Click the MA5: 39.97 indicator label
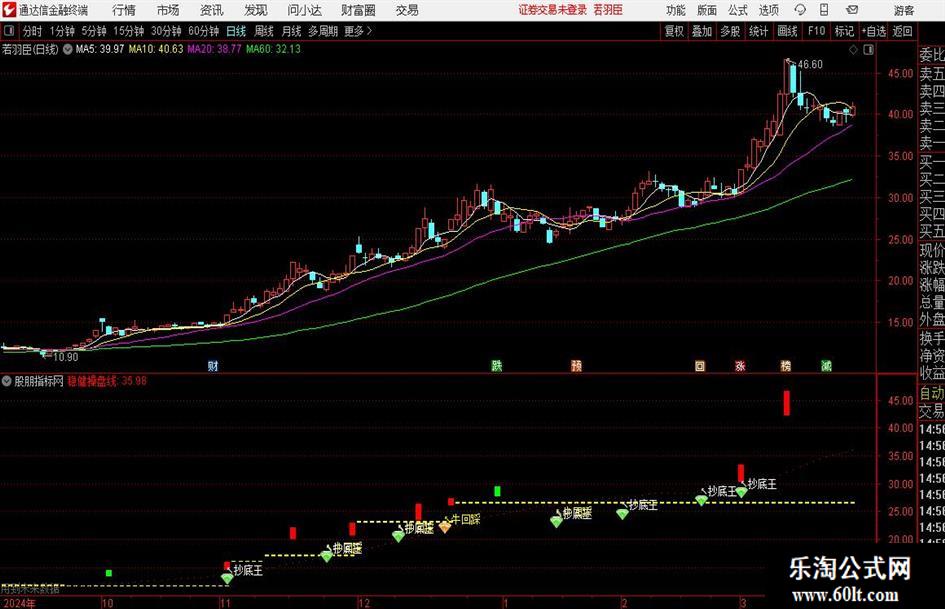 coord(100,49)
